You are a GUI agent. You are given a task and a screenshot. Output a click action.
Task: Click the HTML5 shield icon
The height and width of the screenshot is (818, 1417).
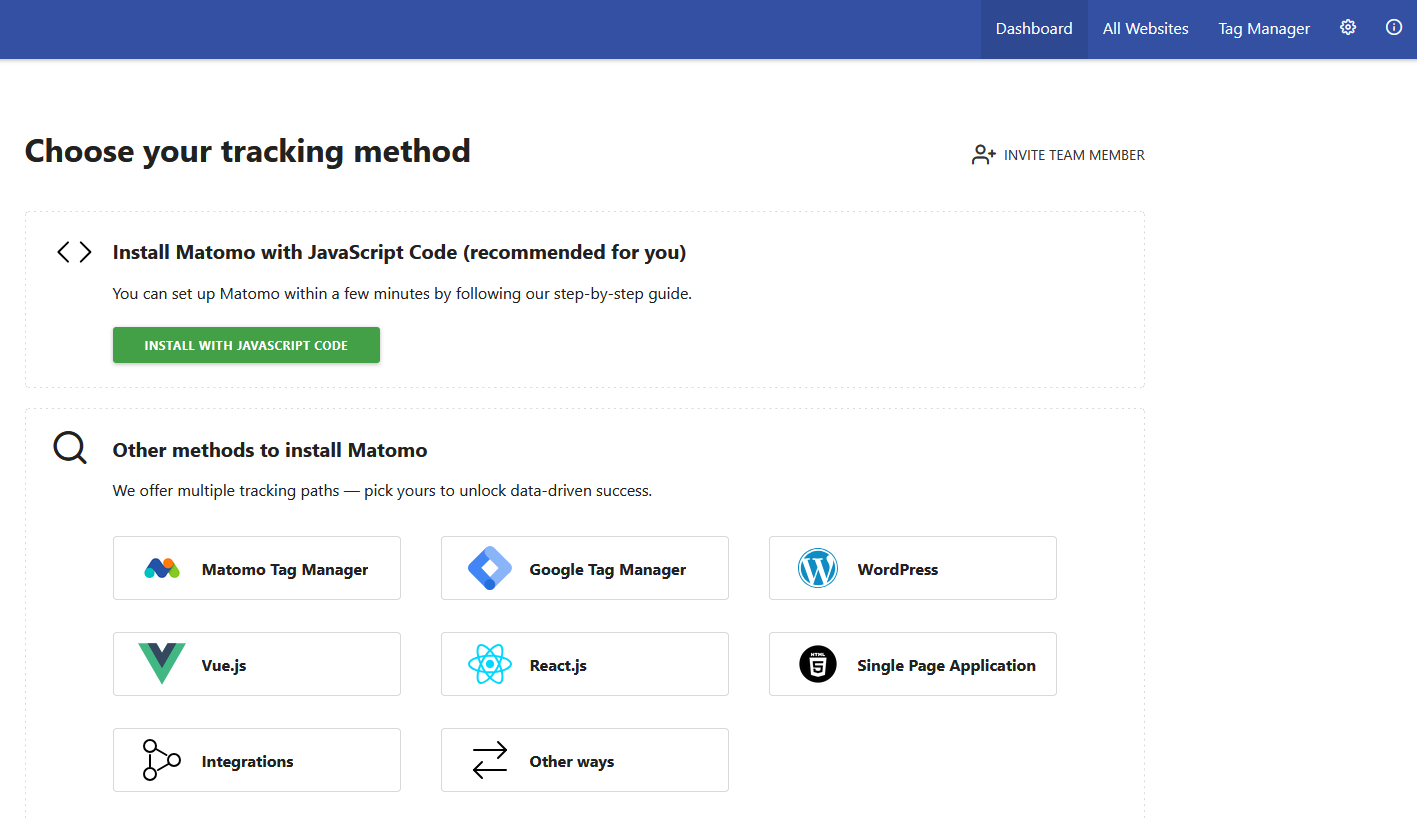click(818, 664)
